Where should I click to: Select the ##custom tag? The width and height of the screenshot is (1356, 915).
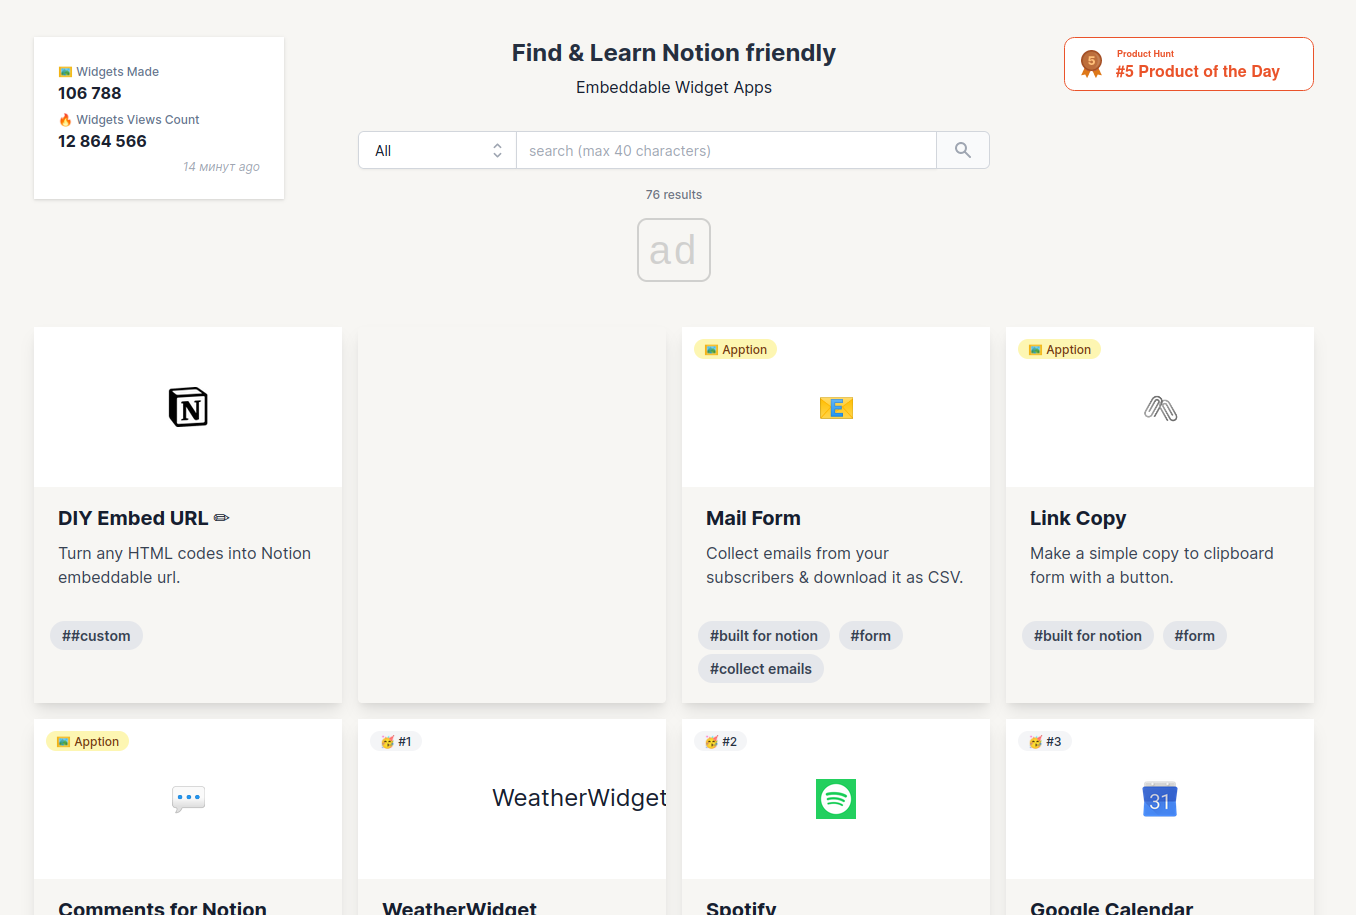[x=96, y=636]
